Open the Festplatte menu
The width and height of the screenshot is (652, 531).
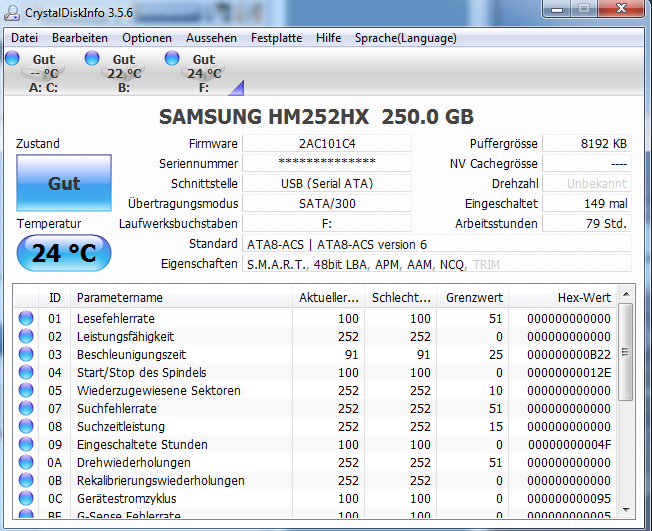click(x=277, y=38)
